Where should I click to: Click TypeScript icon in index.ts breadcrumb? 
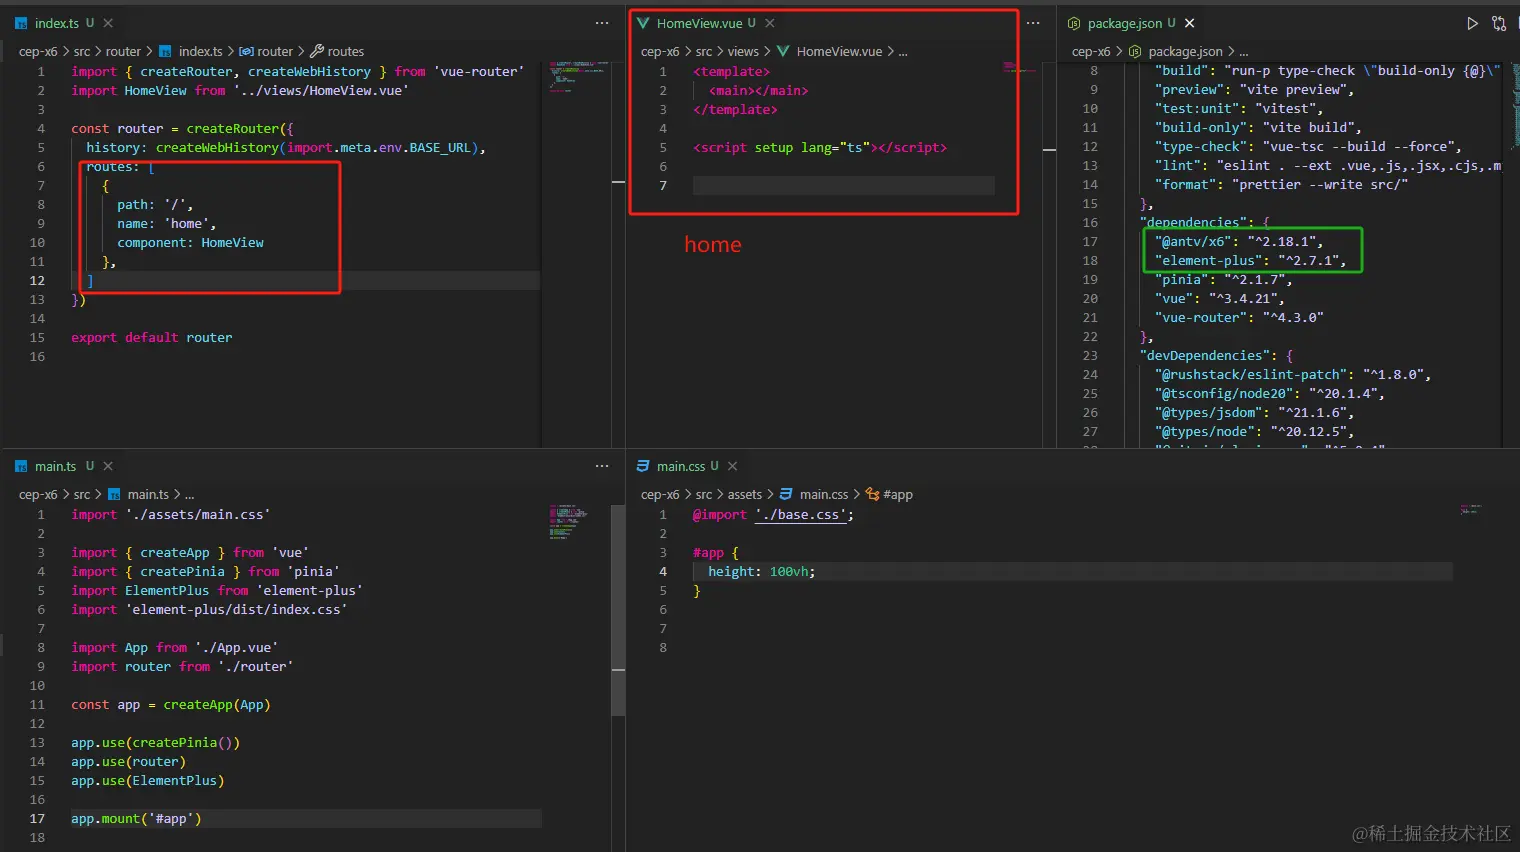[165, 51]
